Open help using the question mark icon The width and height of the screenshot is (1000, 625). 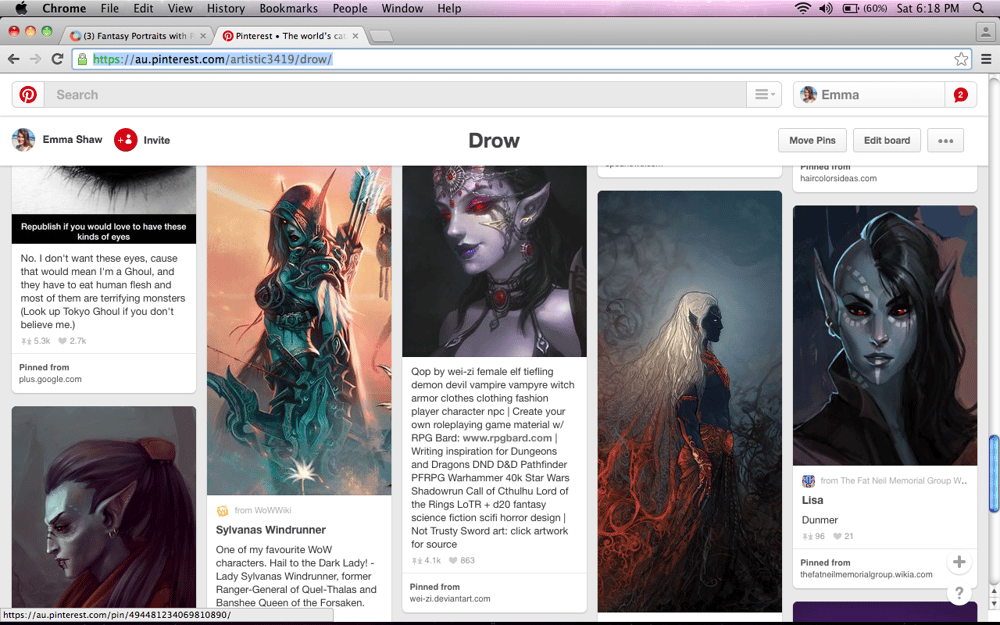959,592
